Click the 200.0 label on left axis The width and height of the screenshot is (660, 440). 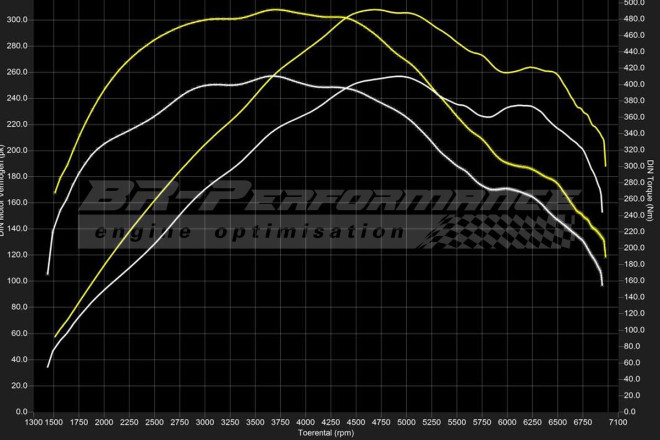(18, 150)
